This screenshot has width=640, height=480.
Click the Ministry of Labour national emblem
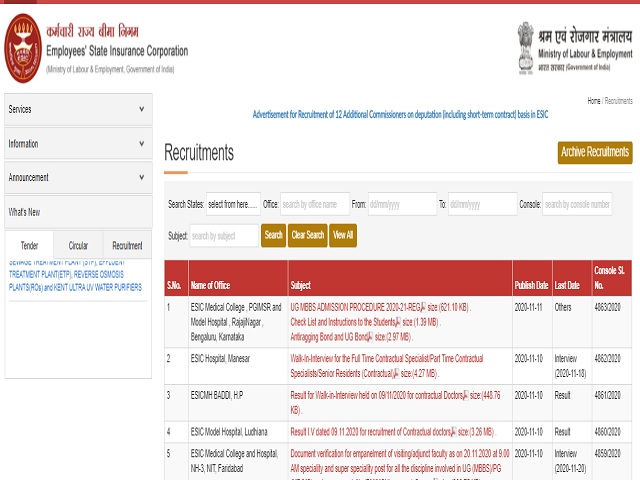point(525,48)
